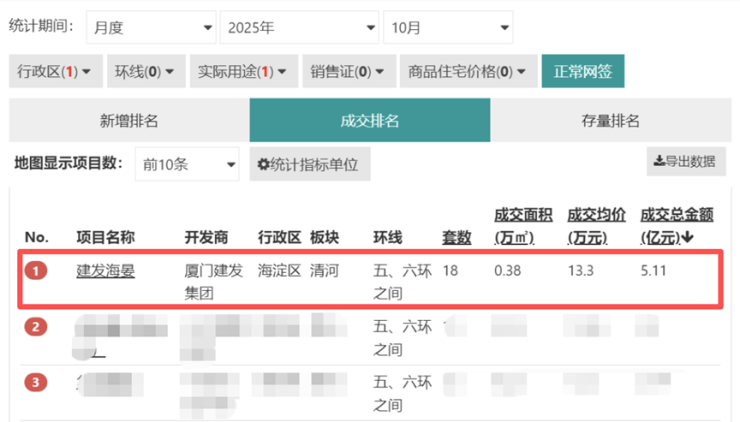Viewport: 740px width, 422px height.
Task: Sort by 成交总金额 column with arrow
Action: 676,226
